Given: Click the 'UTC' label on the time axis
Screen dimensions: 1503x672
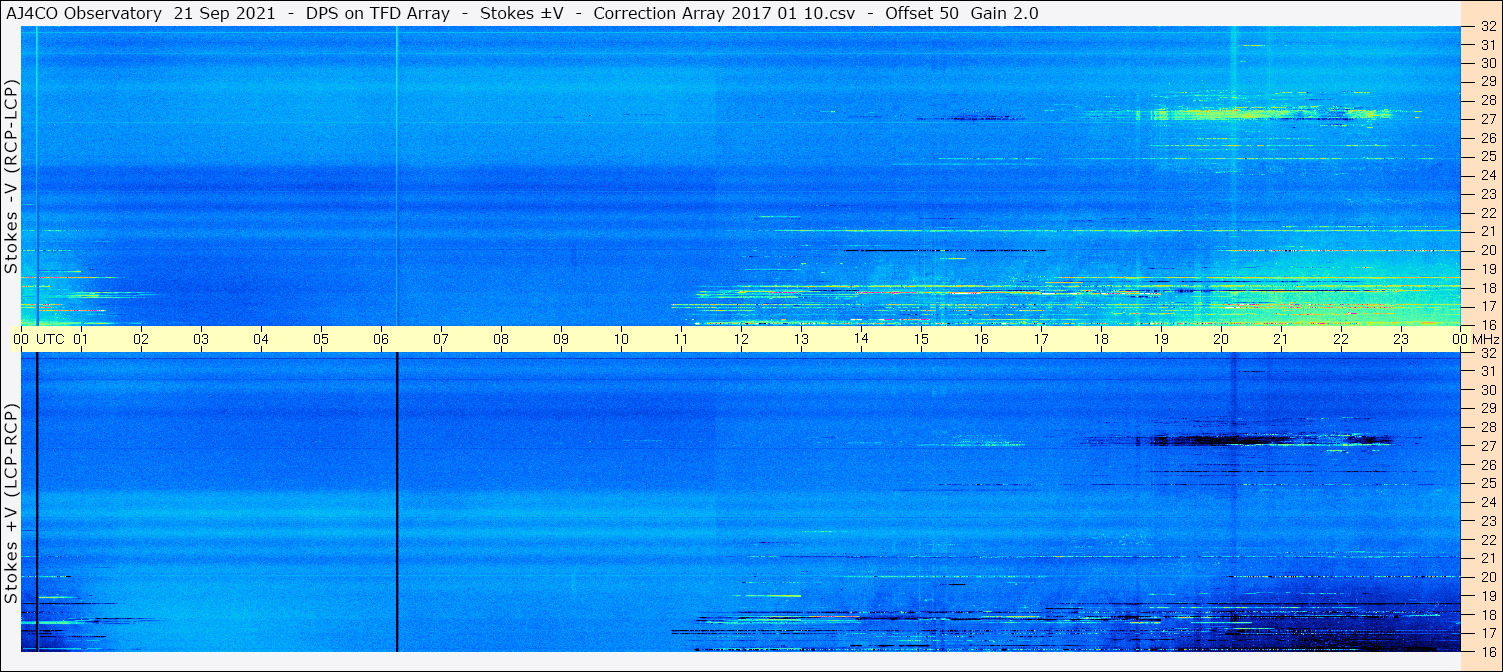Looking at the screenshot, I should 50,339.
